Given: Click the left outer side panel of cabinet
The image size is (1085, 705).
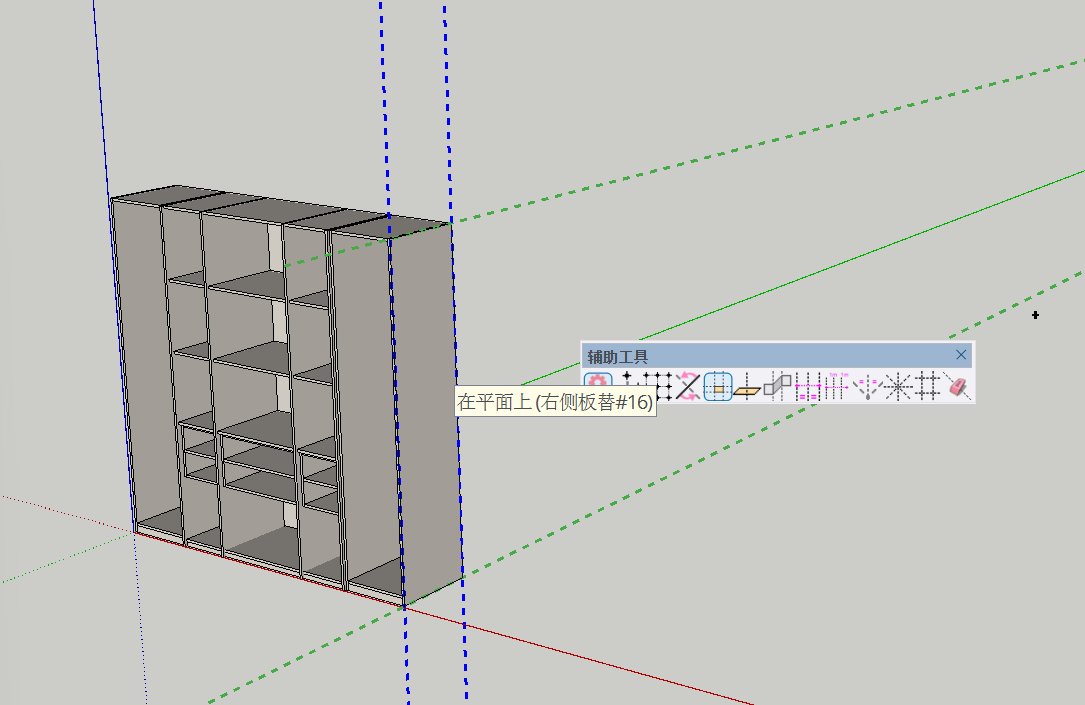Looking at the screenshot, I should [x=122, y=360].
